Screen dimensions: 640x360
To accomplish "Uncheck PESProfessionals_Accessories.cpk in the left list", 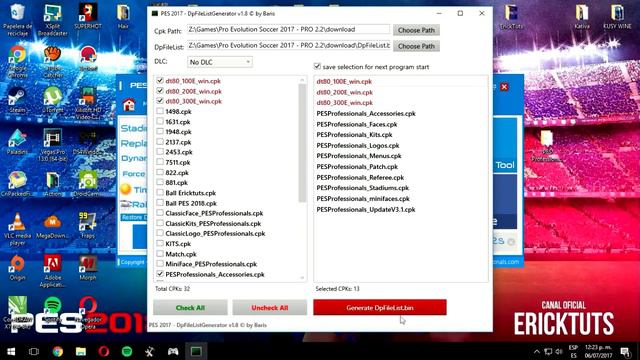I will click(160, 274).
